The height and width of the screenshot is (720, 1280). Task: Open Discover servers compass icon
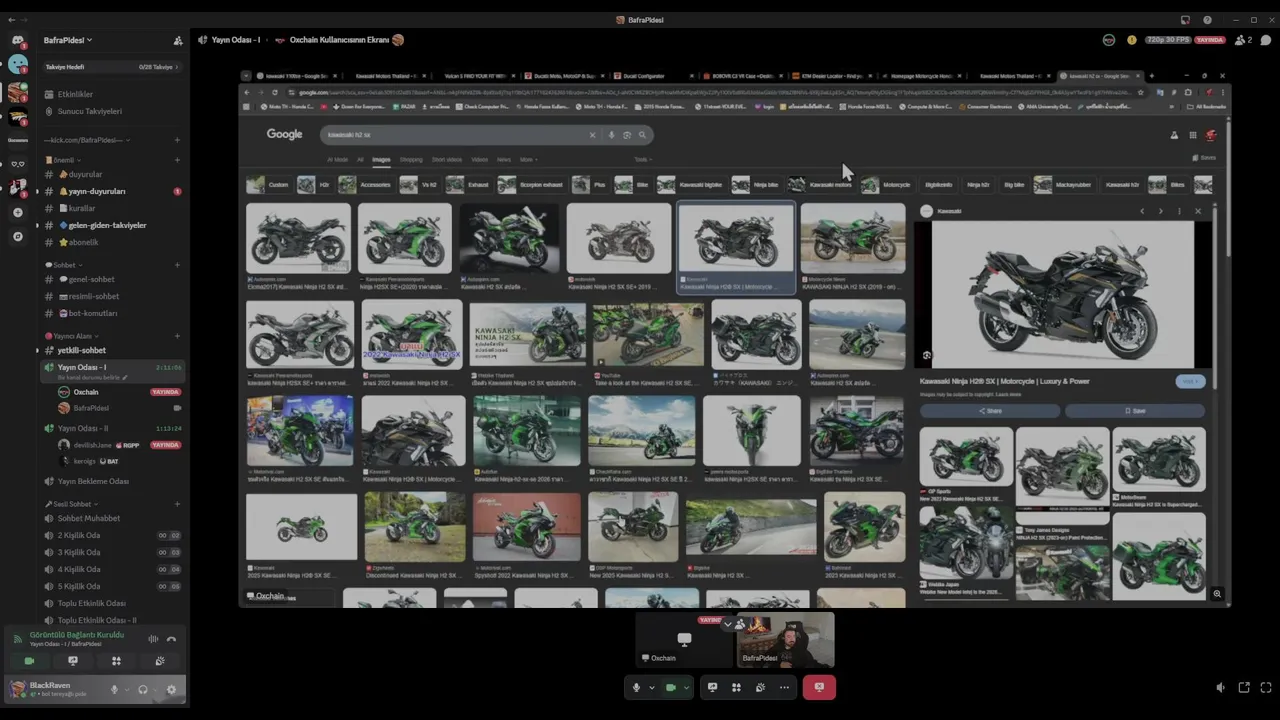[17, 237]
